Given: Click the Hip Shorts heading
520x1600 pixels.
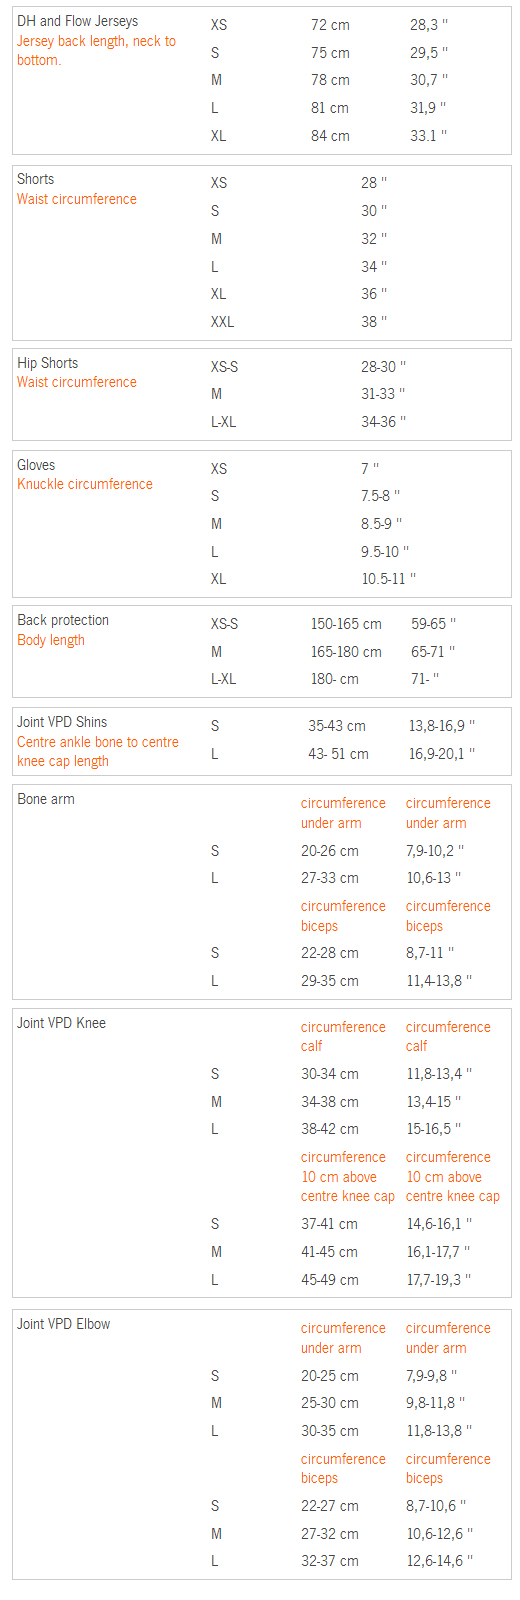Looking at the screenshot, I should coord(47,363).
